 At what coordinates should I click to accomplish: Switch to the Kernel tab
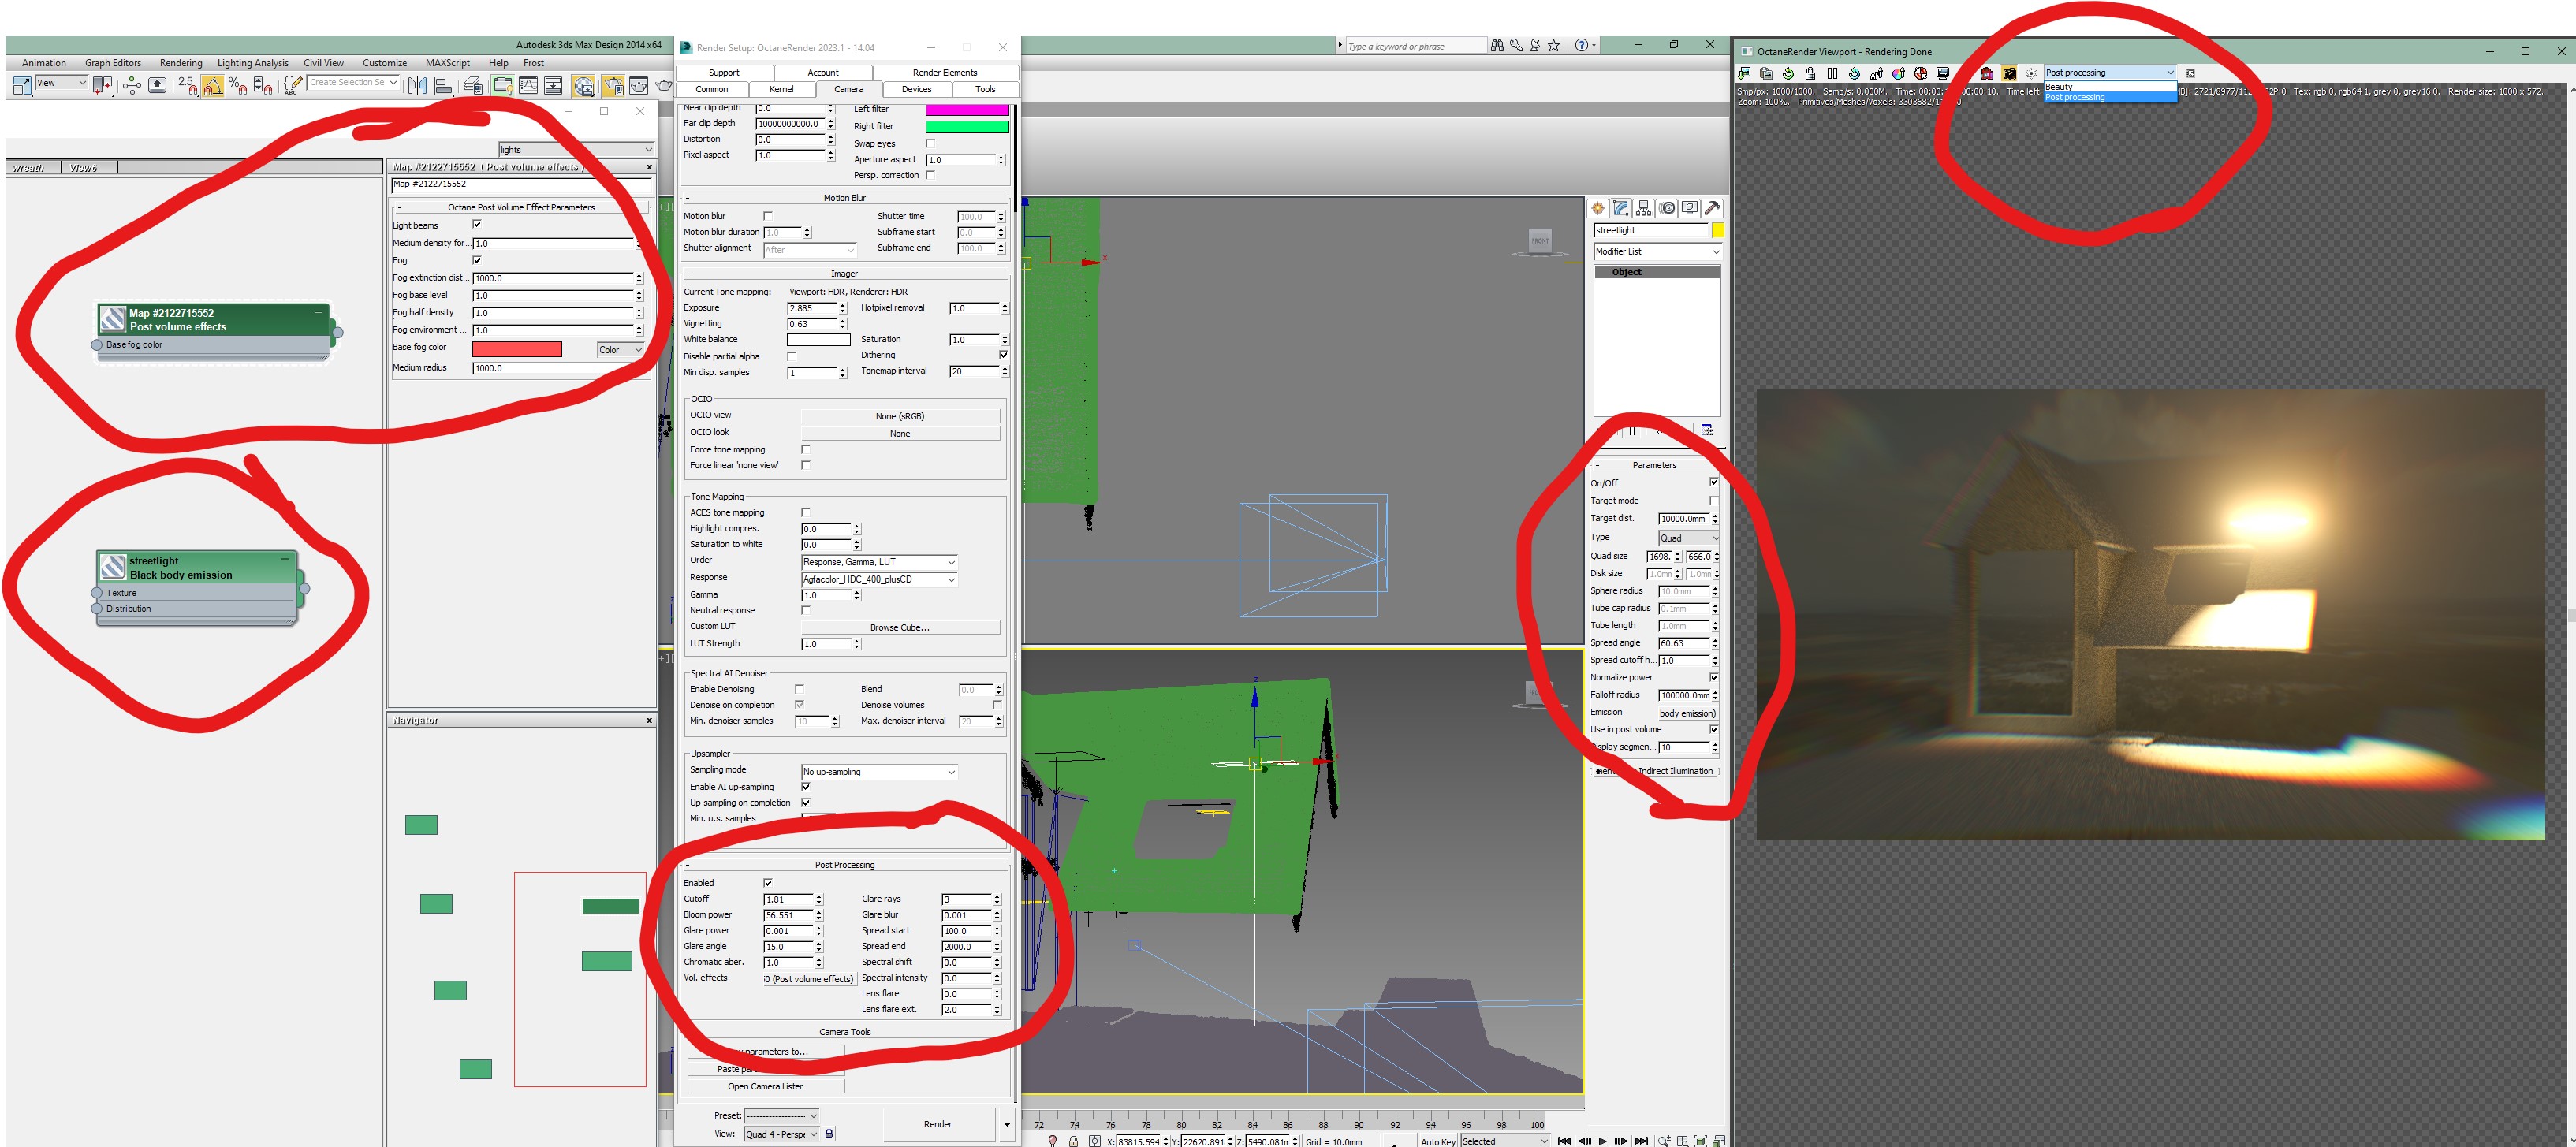(781, 89)
